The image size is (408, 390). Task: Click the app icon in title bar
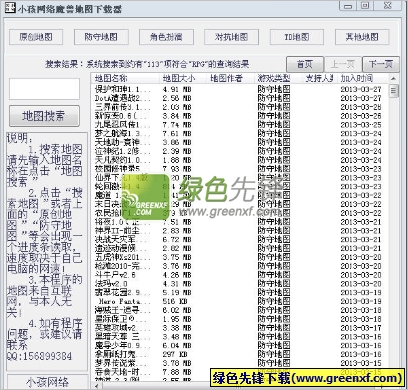[x=10, y=7]
